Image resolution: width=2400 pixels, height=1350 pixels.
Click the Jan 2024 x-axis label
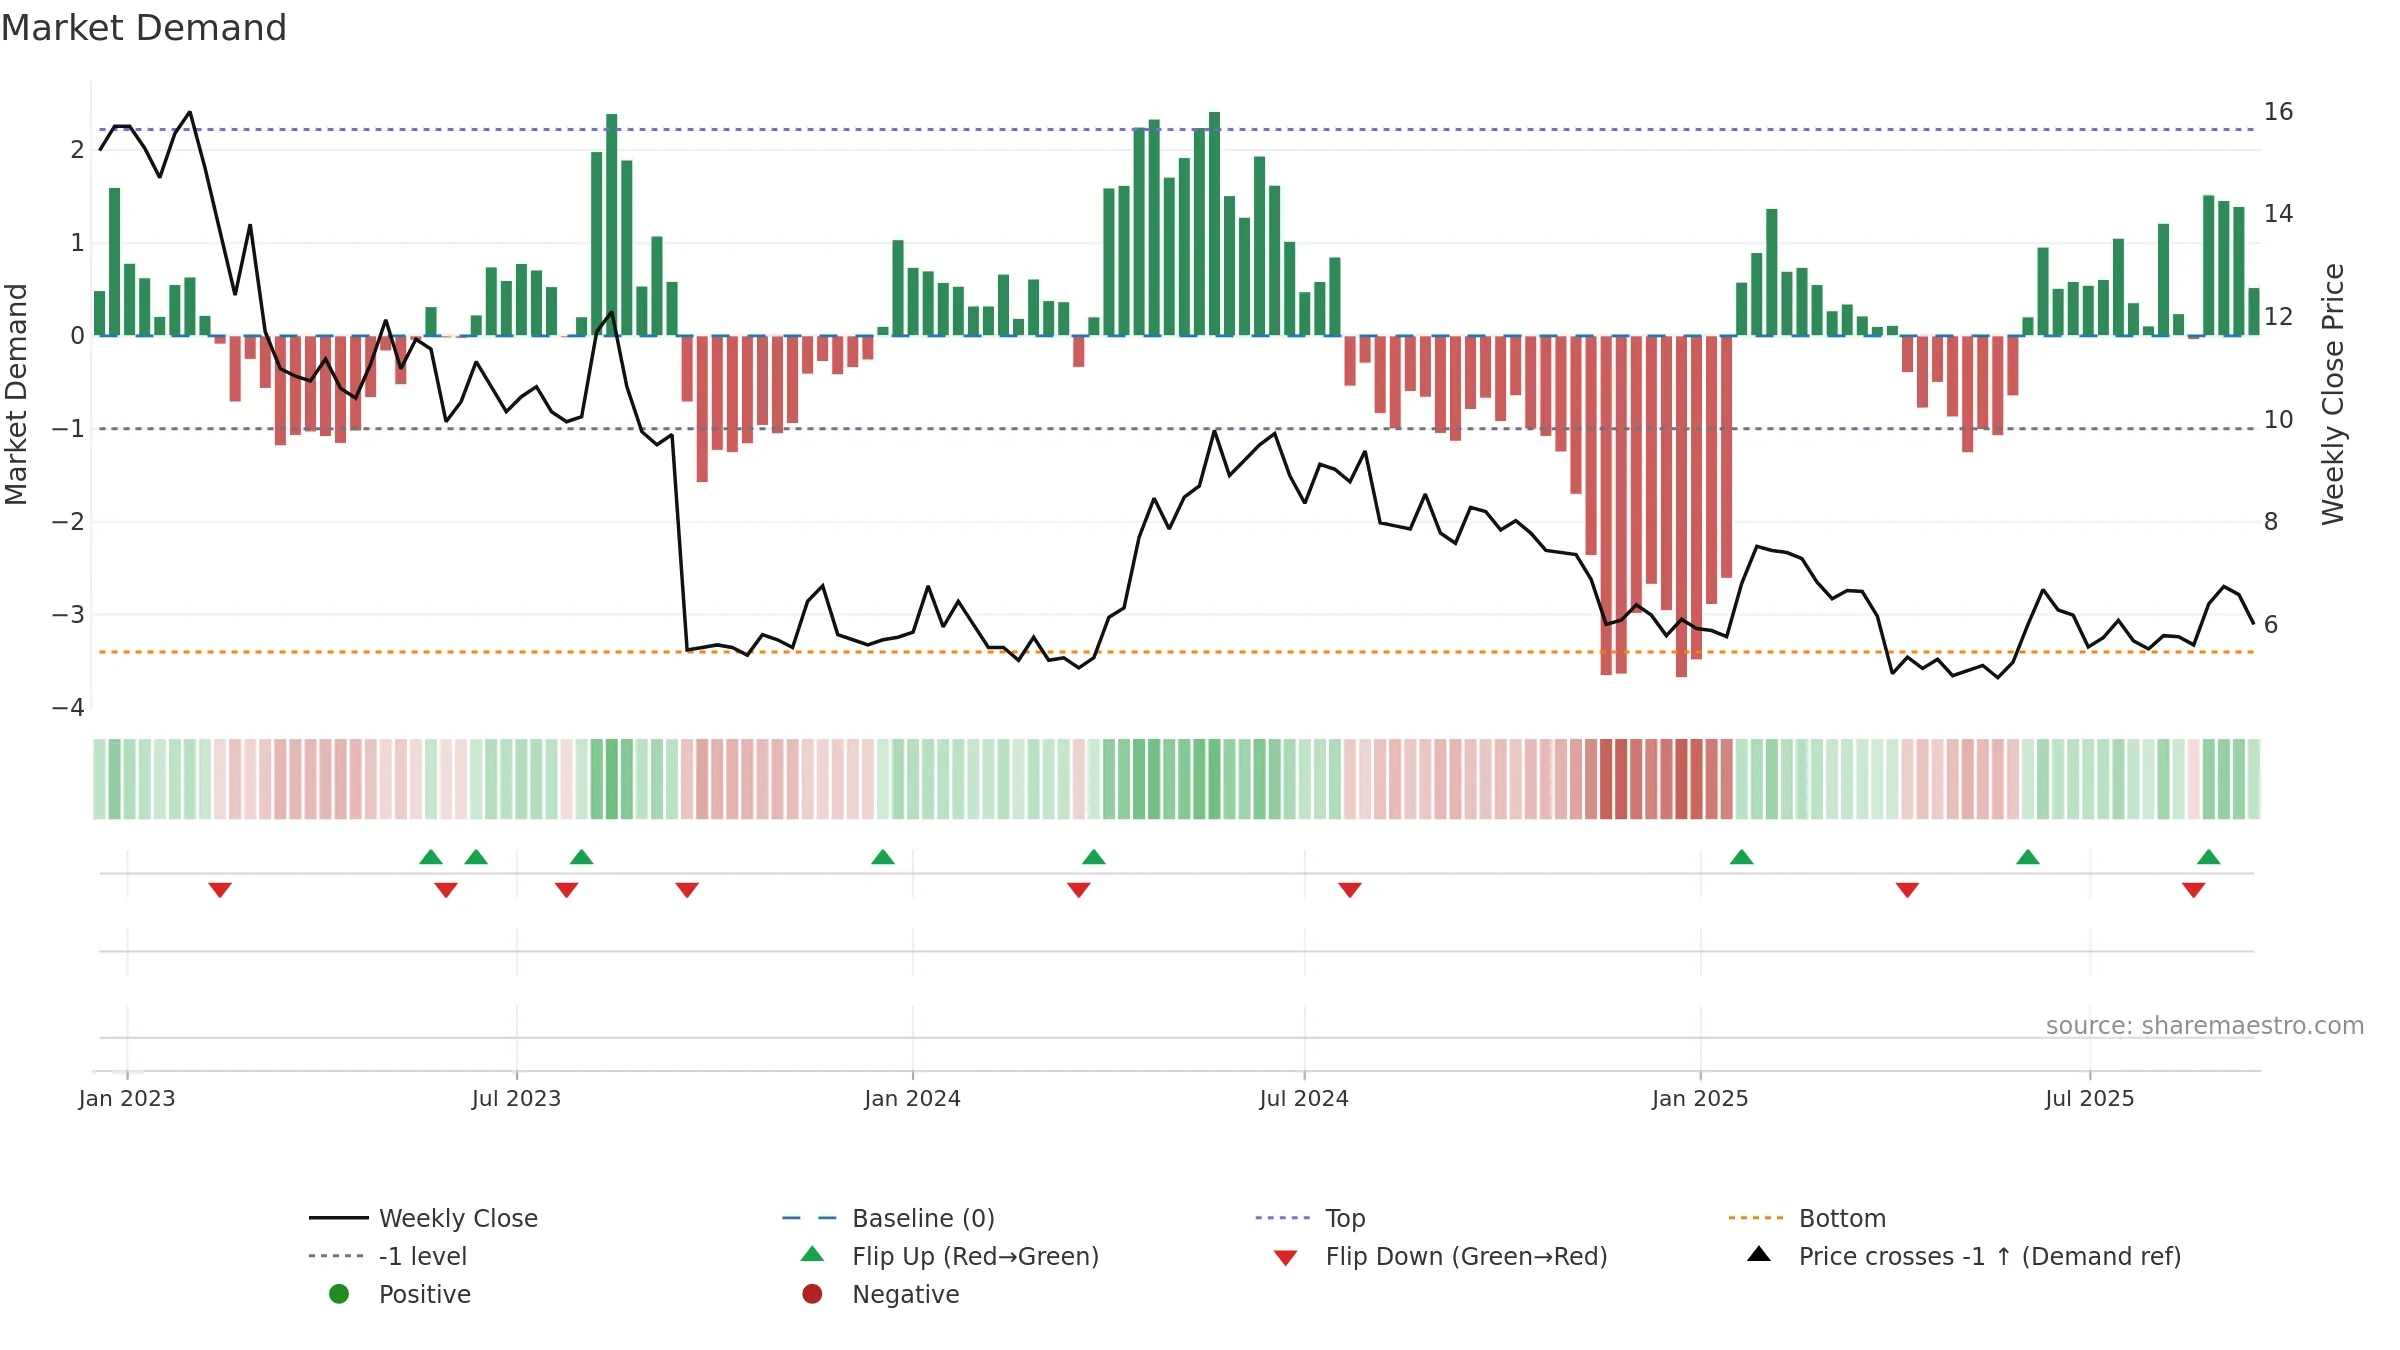click(912, 1098)
